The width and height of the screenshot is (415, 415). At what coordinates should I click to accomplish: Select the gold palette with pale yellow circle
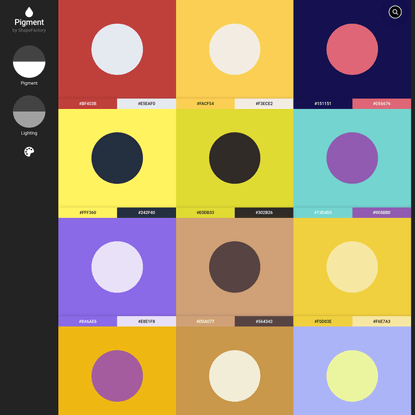352,267
